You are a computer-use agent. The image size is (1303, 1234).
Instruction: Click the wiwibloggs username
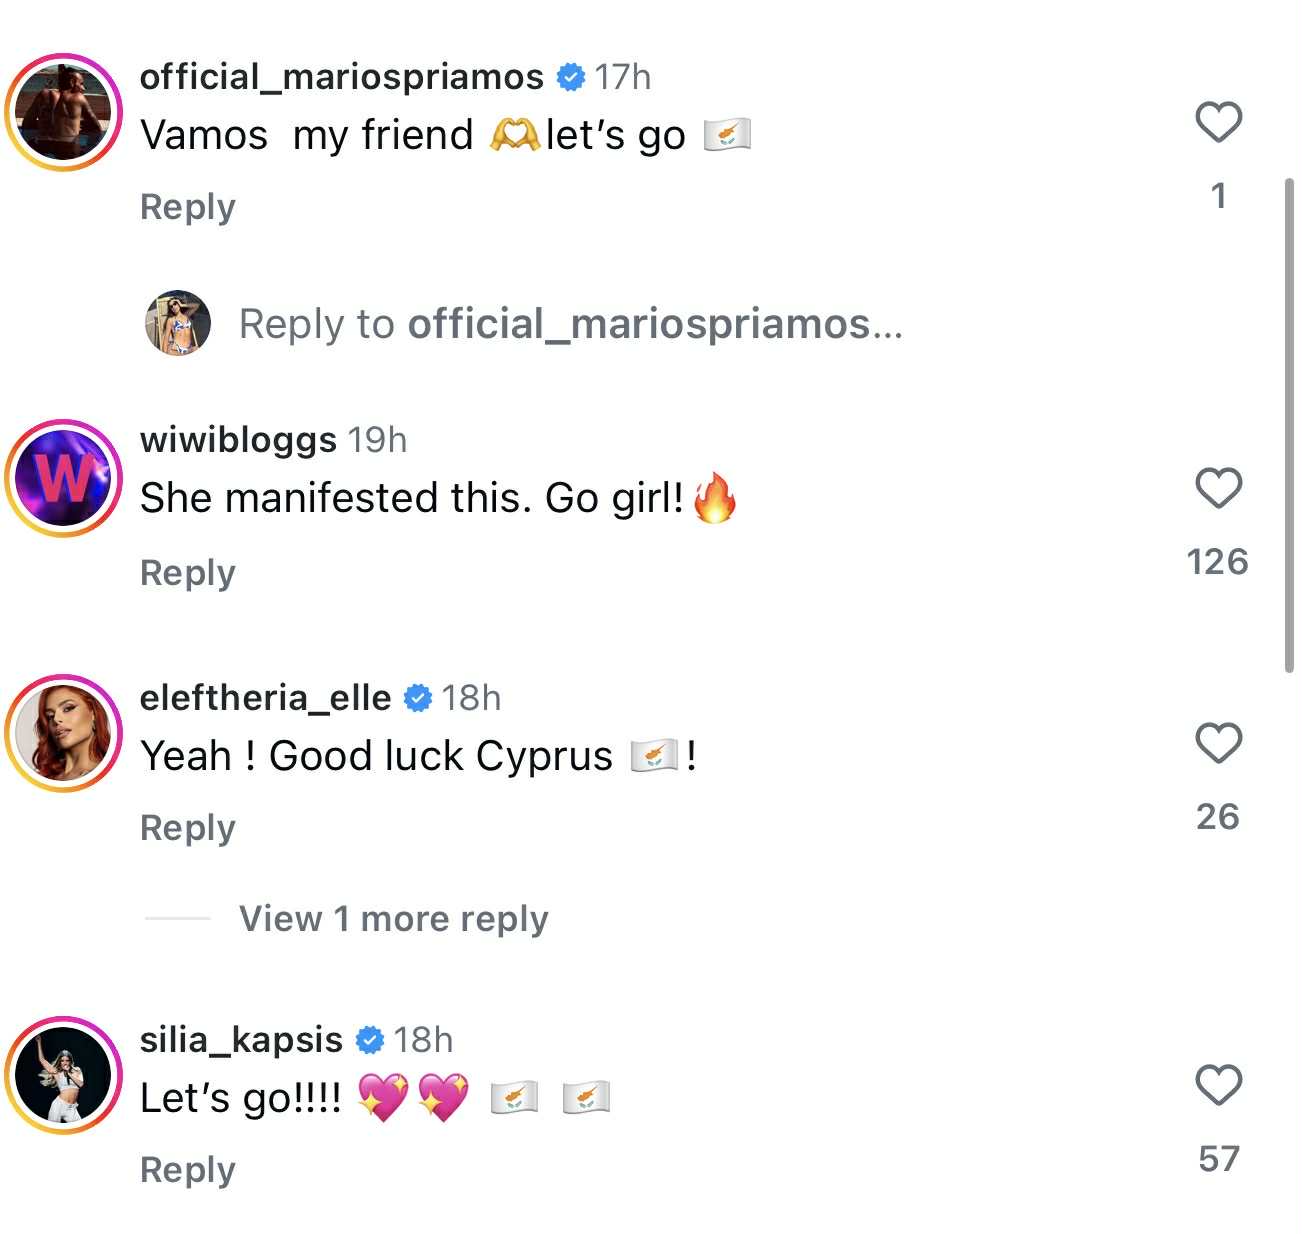(238, 440)
